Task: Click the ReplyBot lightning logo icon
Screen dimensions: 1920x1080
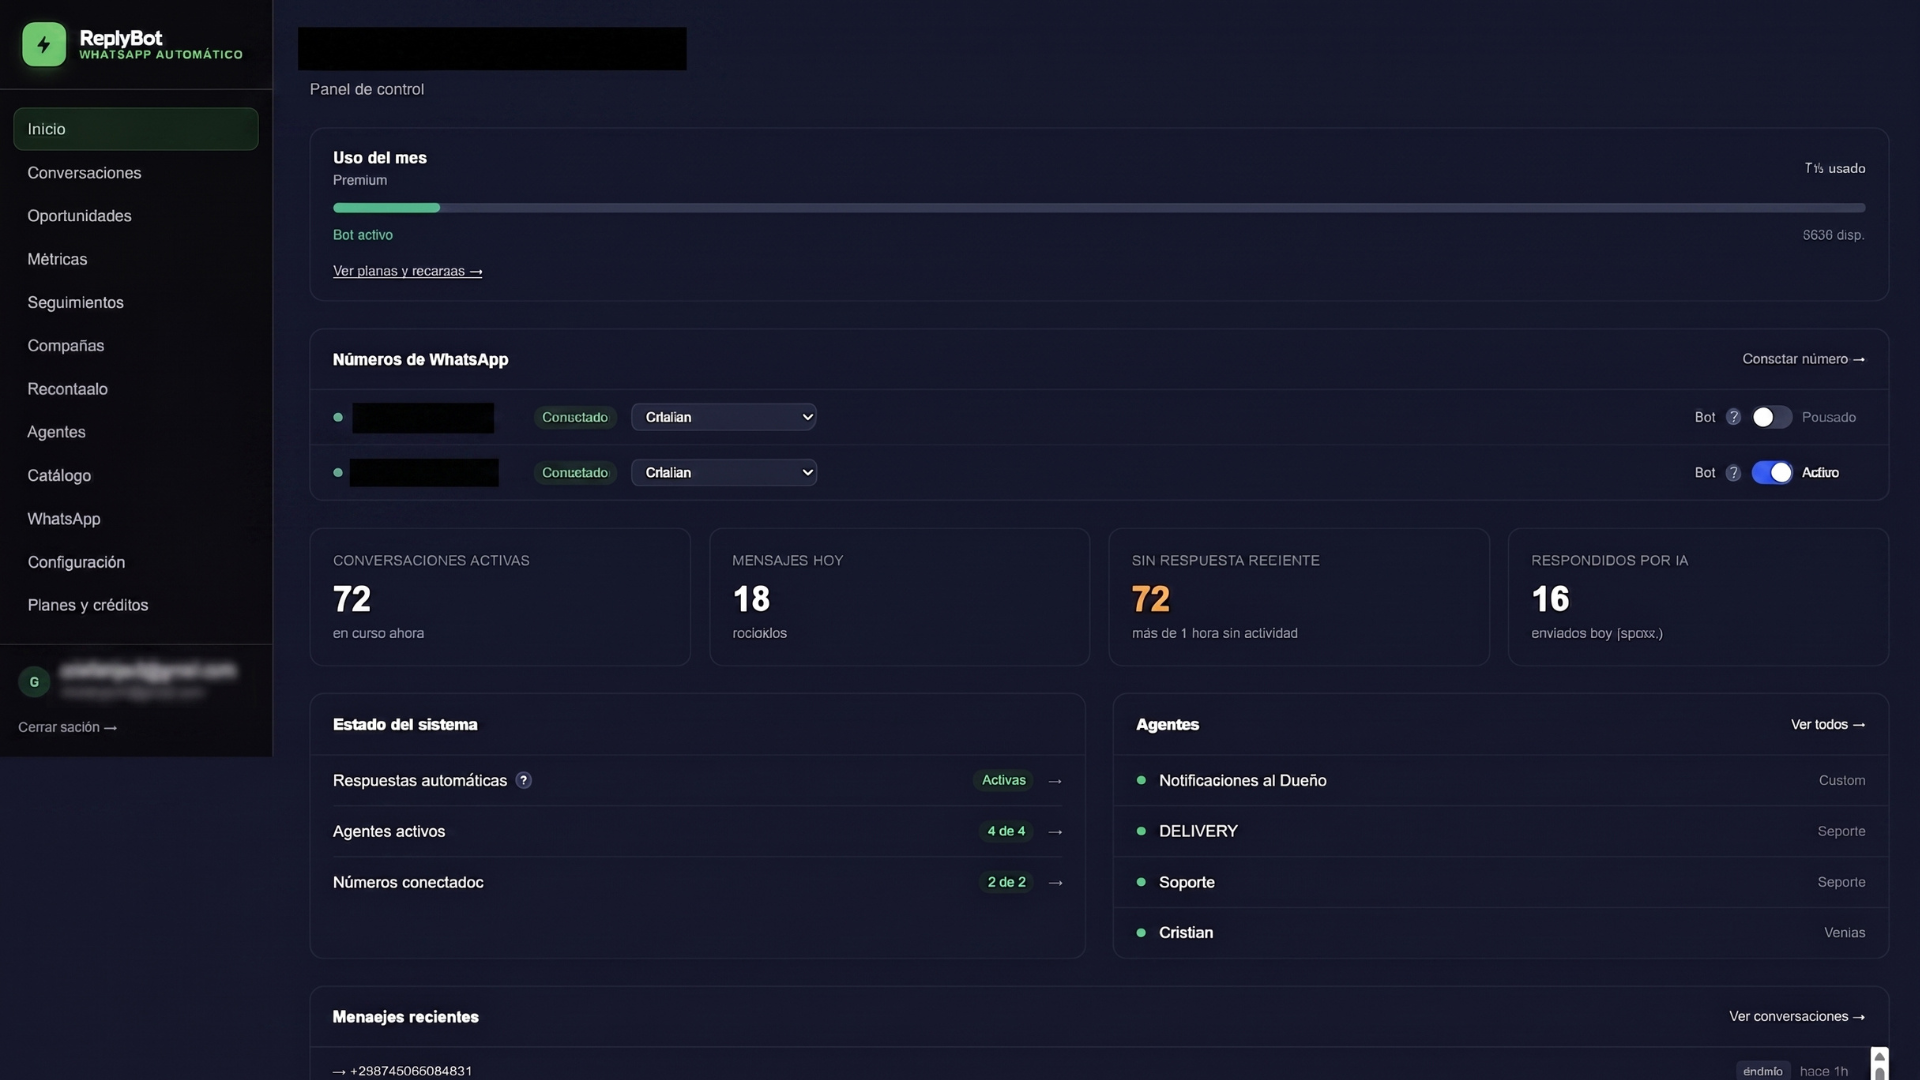Action: (x=44, y=44)
